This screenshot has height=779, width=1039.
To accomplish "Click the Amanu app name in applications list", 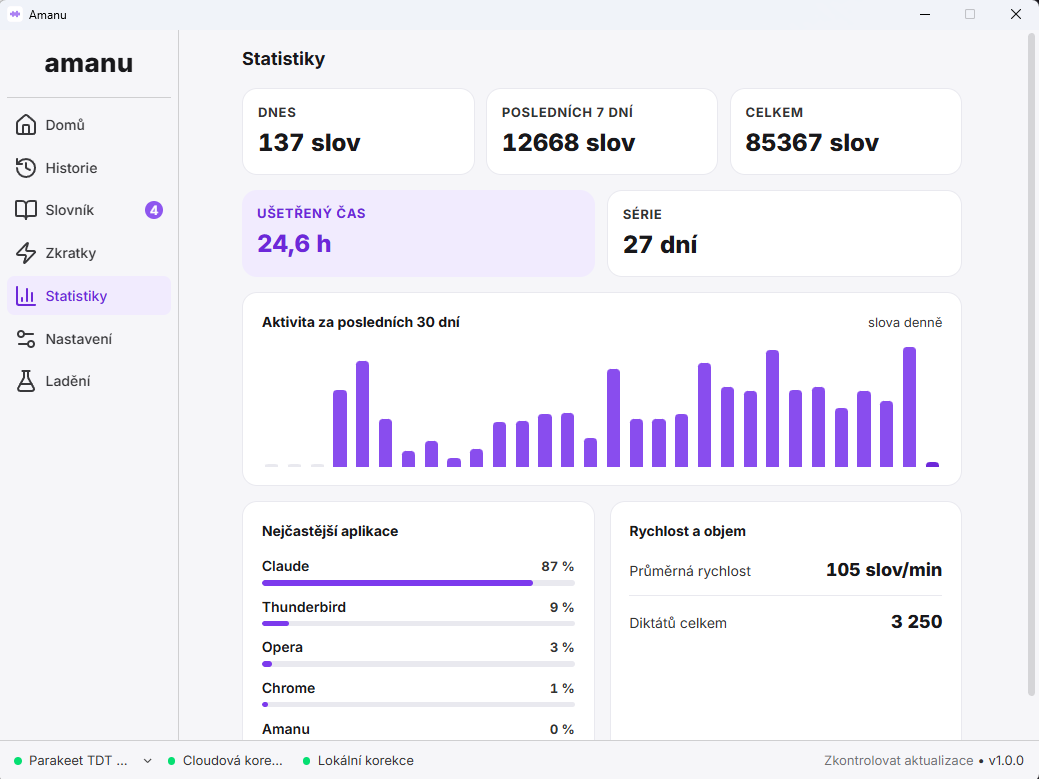I will [x=286, y=729].
